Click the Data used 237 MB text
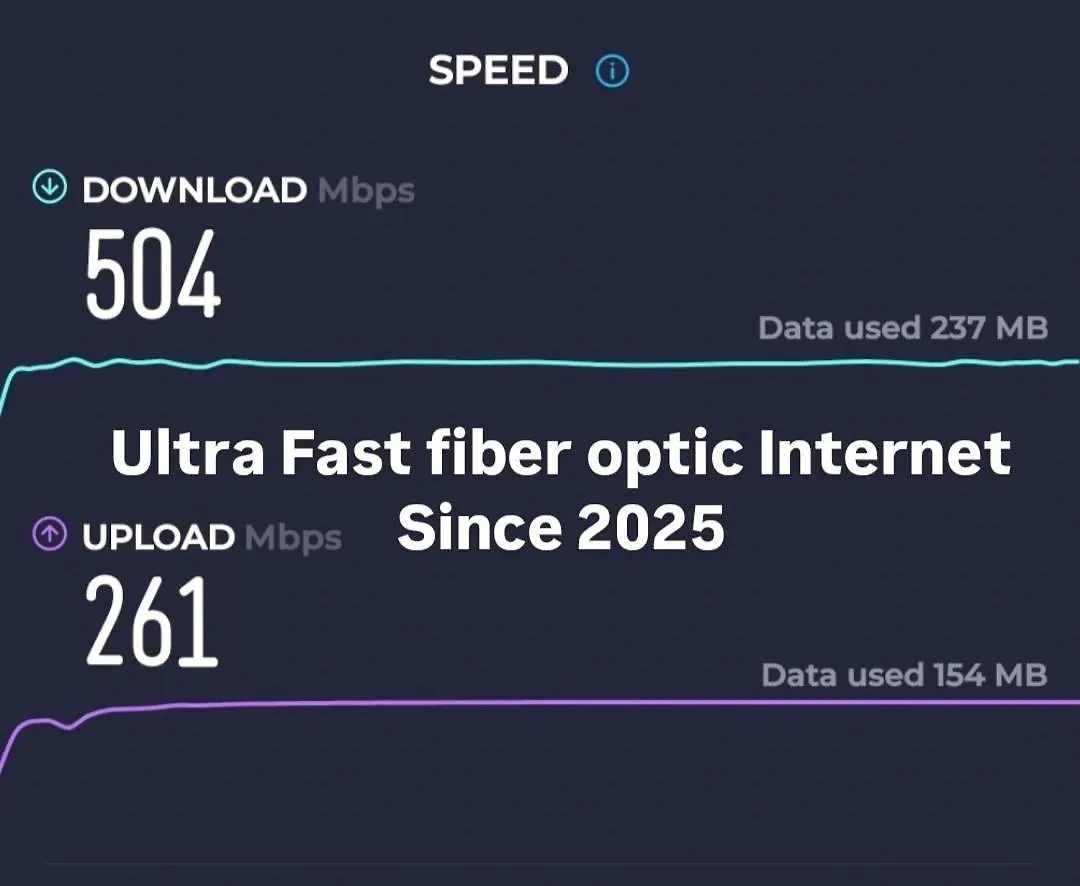Viewport: 1080px width, 886px height. click(x=903, y=328)
